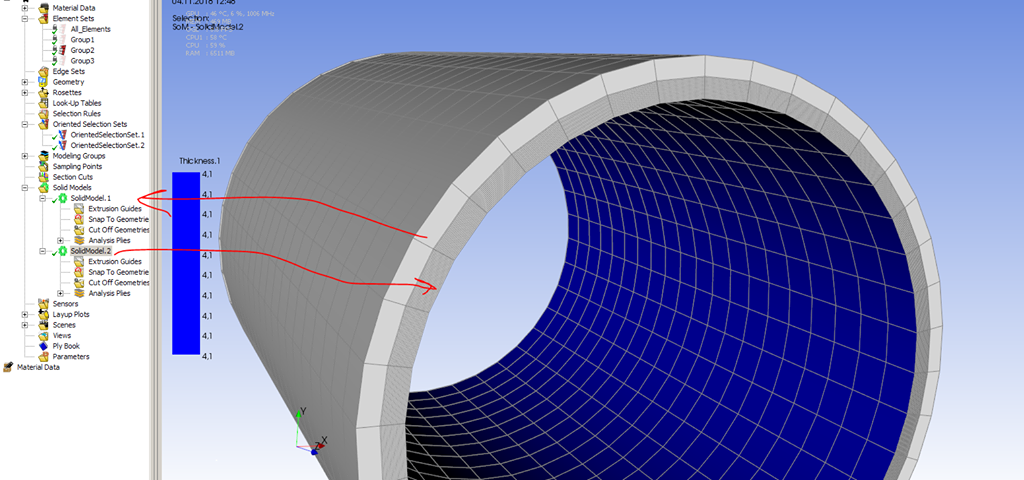Click the Edge Sets folder icon
1024x480 pixels.
point(43,71)
